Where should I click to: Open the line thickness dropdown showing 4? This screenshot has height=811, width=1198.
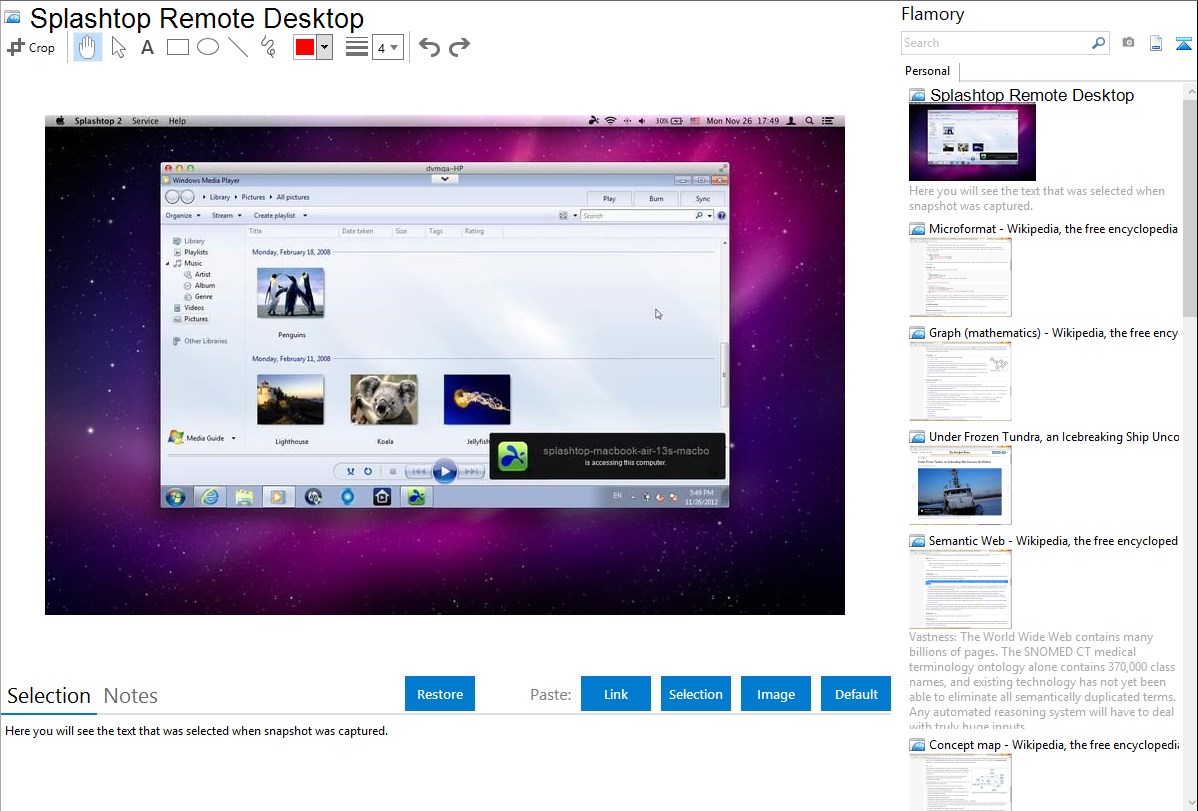[388, 47]
